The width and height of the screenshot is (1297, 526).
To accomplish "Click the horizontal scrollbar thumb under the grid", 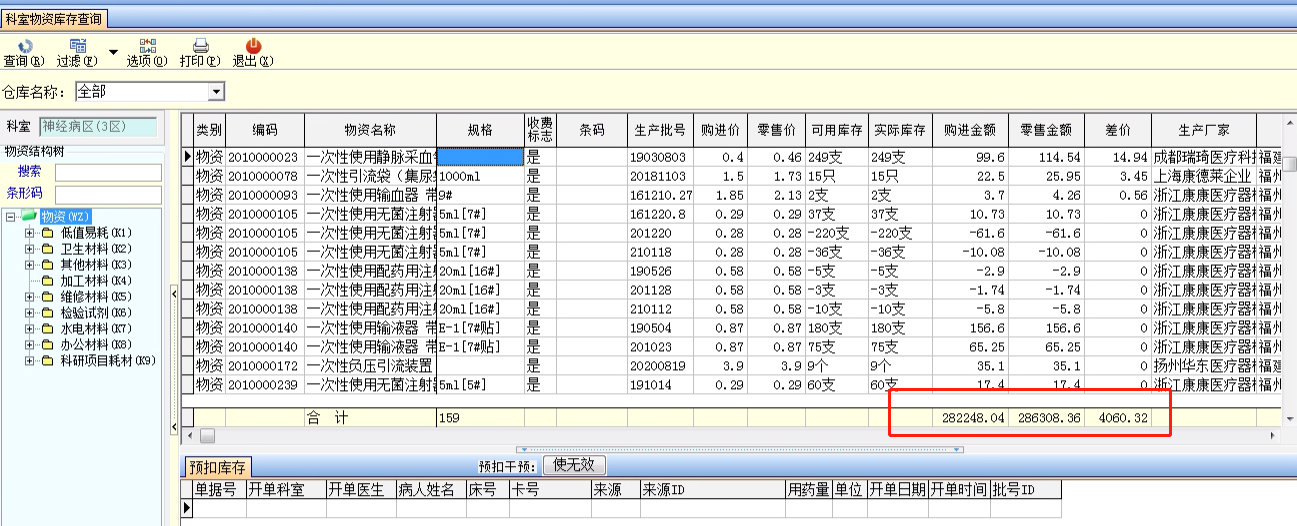I will click(x=207, y=436).
